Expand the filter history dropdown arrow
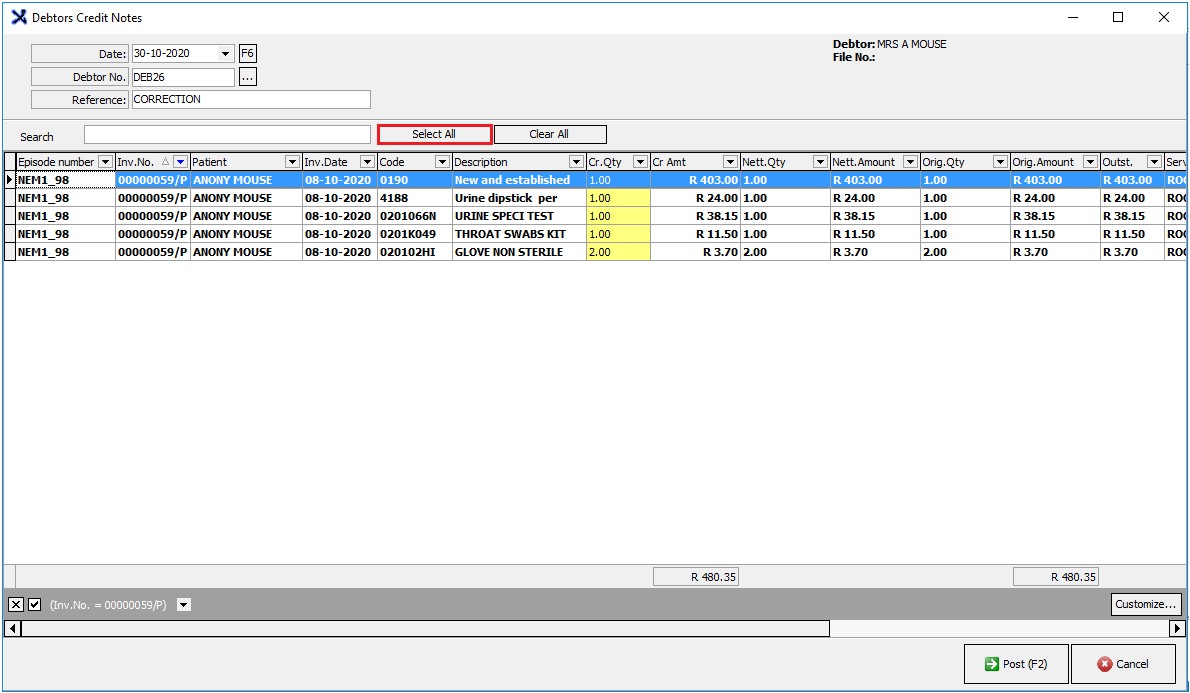The height and width of the screenshot is (693, 1190). 183,605
